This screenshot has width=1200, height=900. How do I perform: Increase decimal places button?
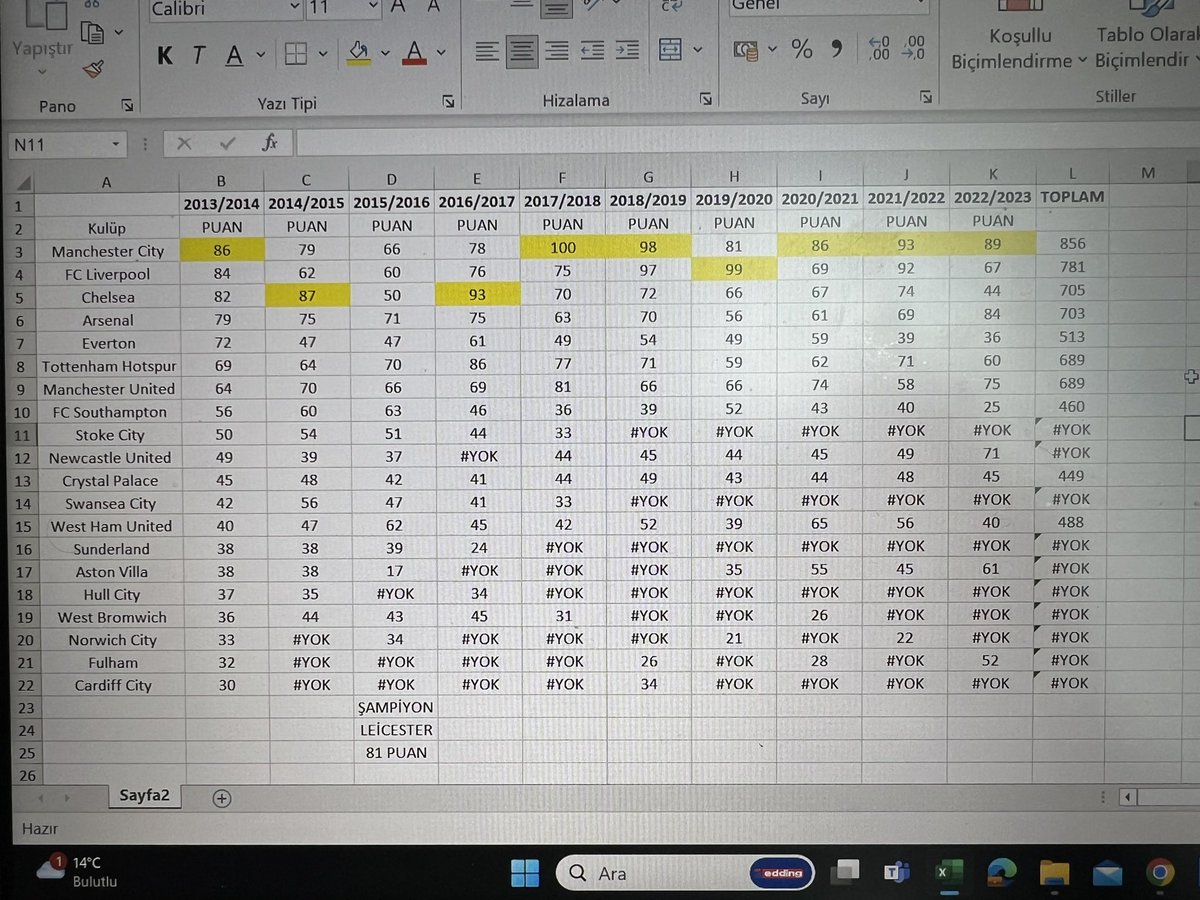(x=879, y=48)
